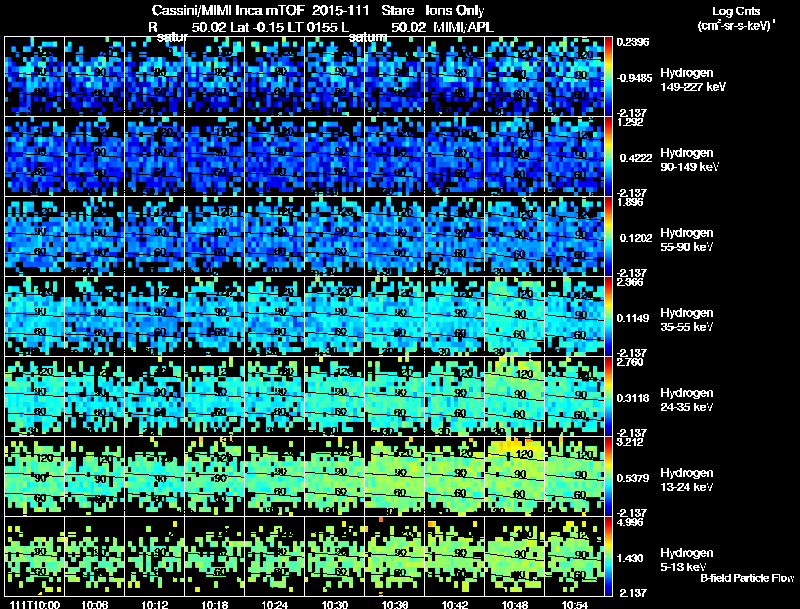Select the 10:30 time label
The image size is (800, 609).
(x=335, y=604)
